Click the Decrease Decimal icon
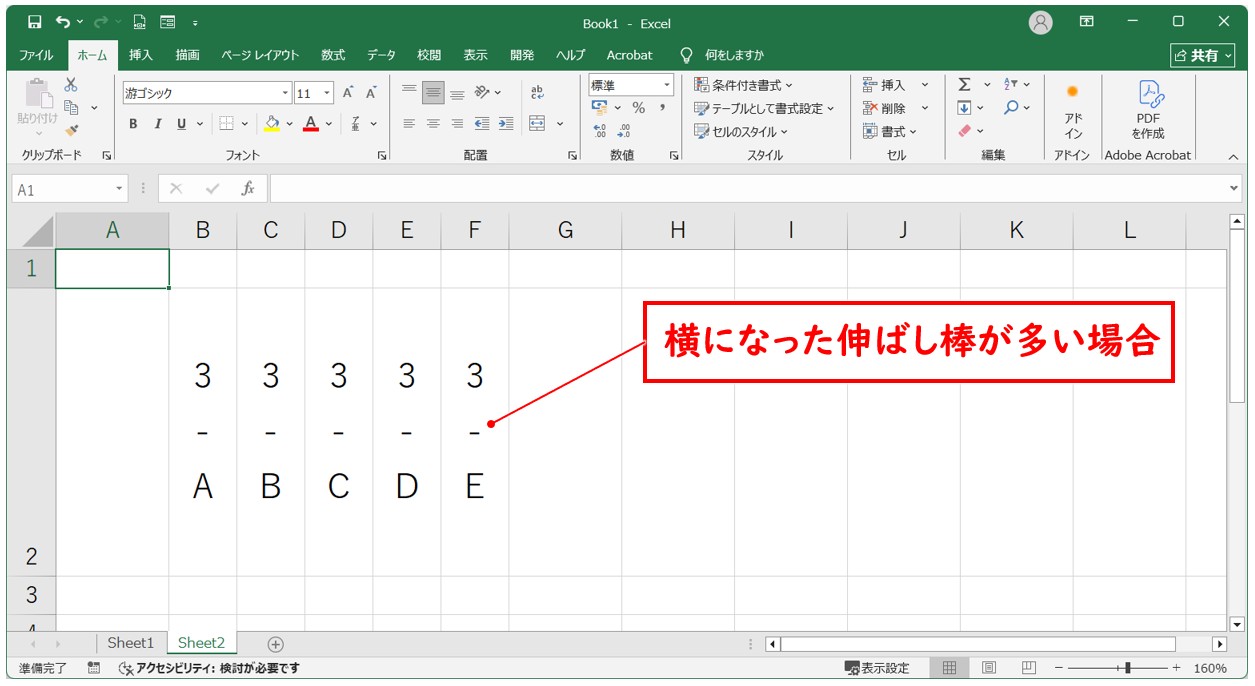The height and width of the screenshot is (686, 1255). pyautogui.click(x=624, y=131)
